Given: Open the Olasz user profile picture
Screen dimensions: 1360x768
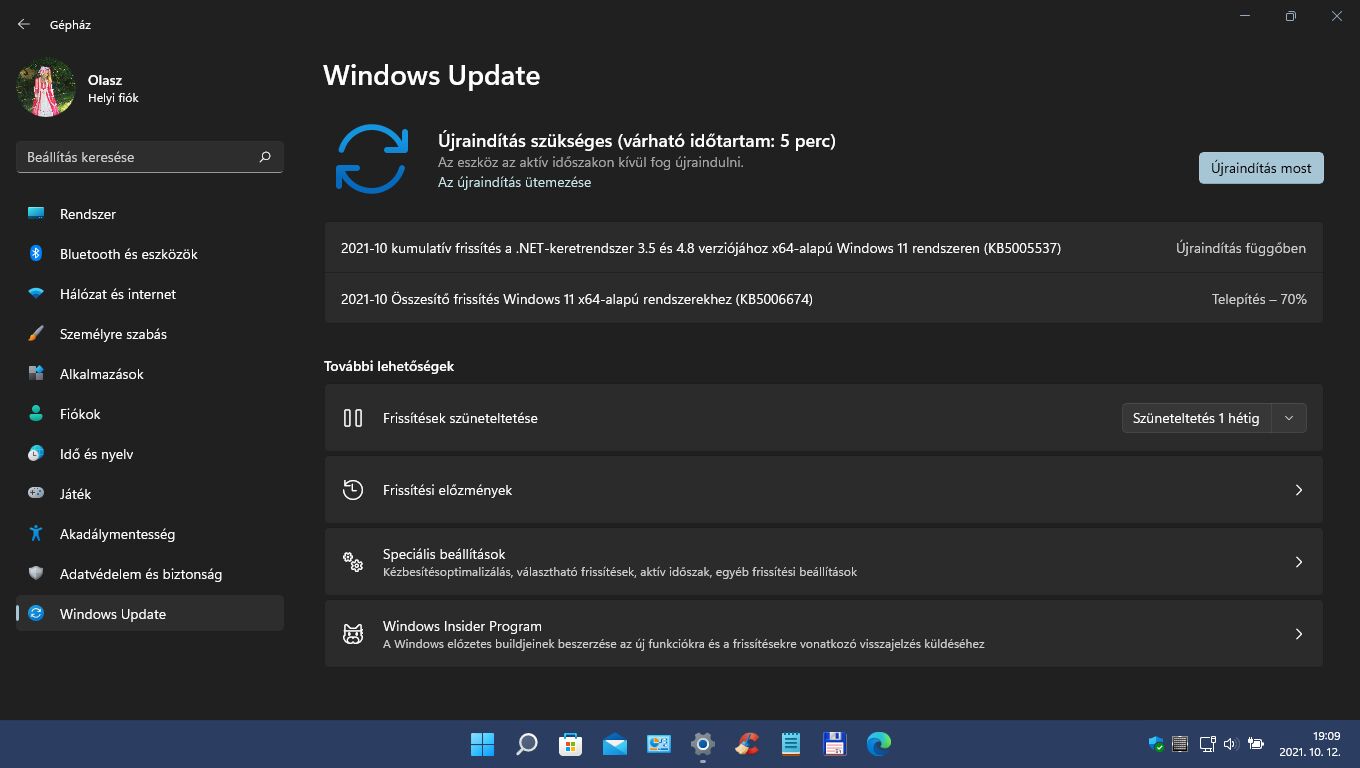Looking at the screenshot, I should 46,88.
